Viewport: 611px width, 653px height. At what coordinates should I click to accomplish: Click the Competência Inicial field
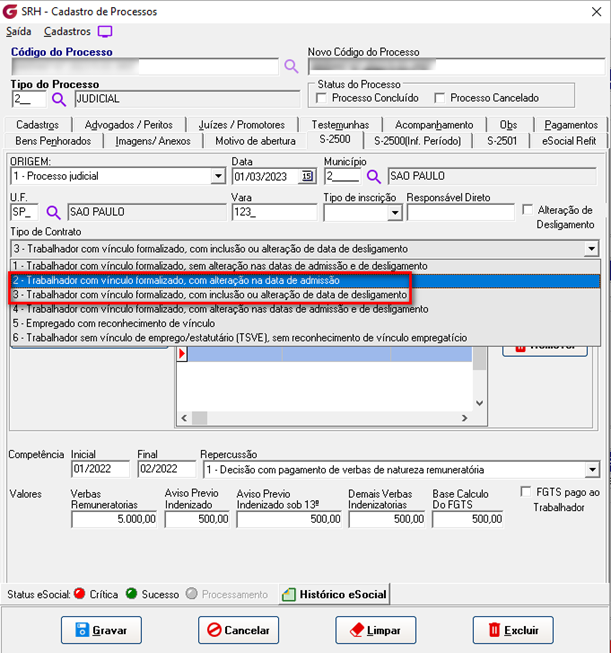point(100,469)
